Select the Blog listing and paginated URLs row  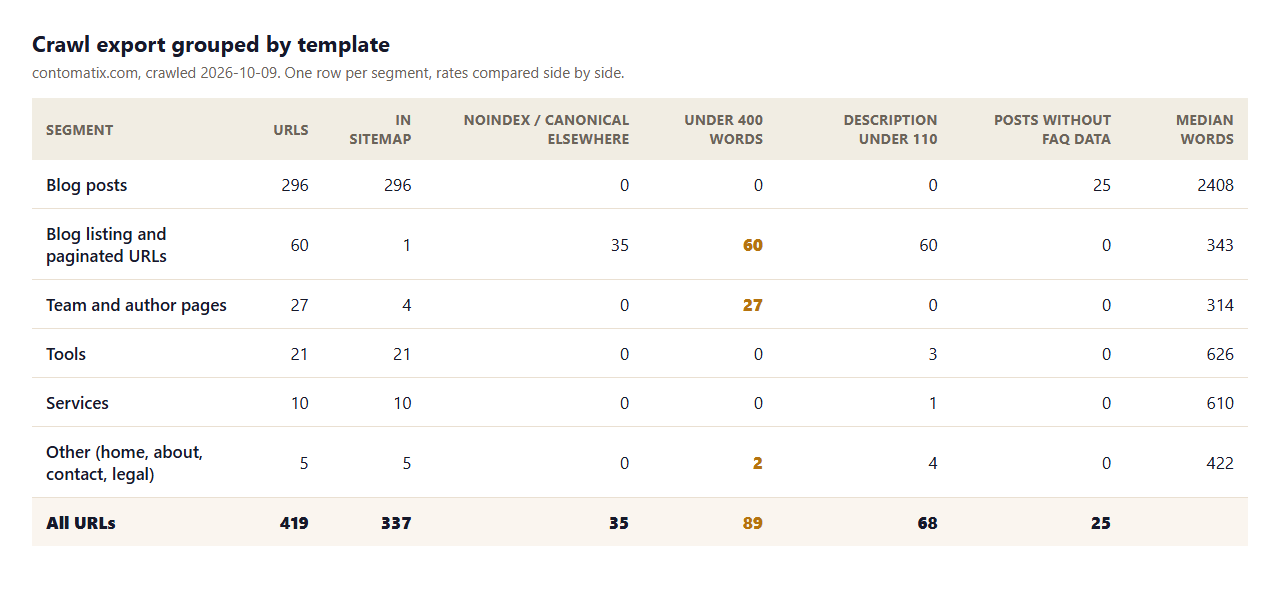(x=640, y=245)
